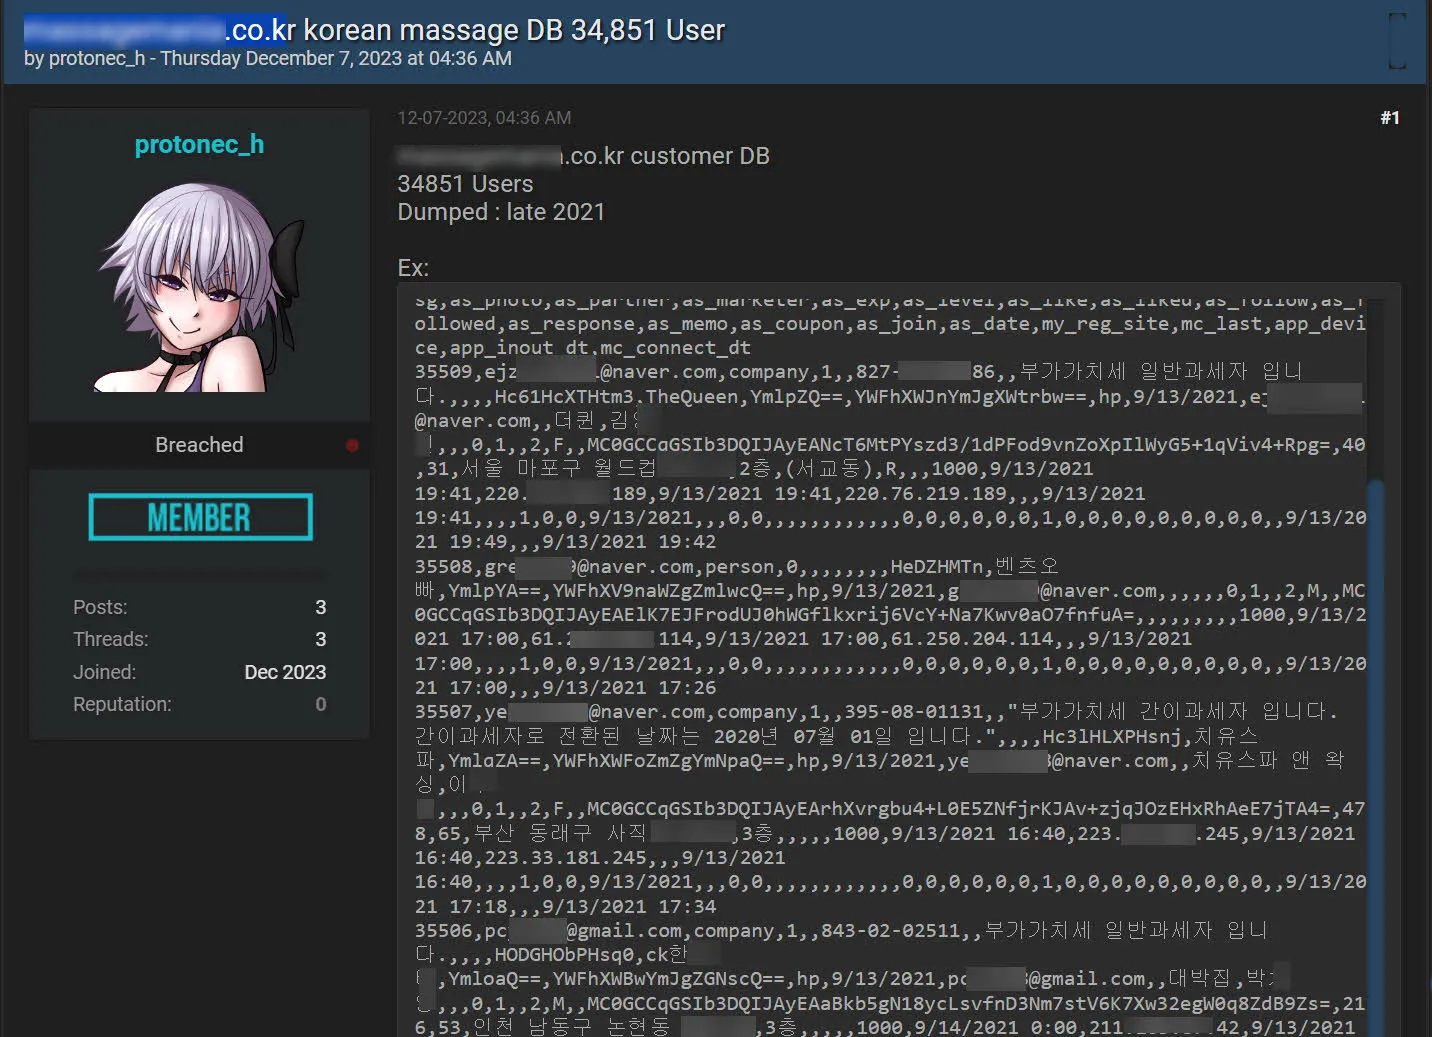Click the '34851 Users' line in post
This screenshot has height=1037, width=1432.
465,184
